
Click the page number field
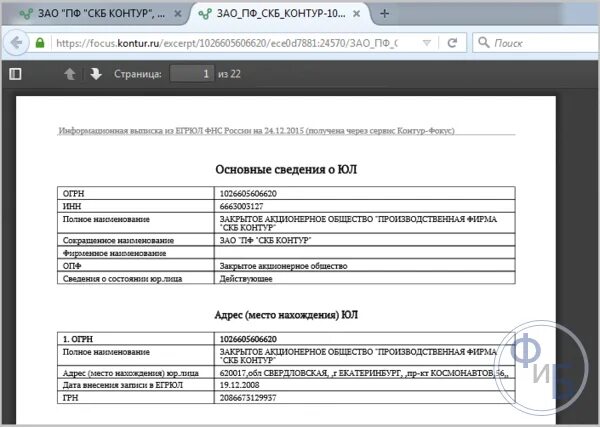192,73
